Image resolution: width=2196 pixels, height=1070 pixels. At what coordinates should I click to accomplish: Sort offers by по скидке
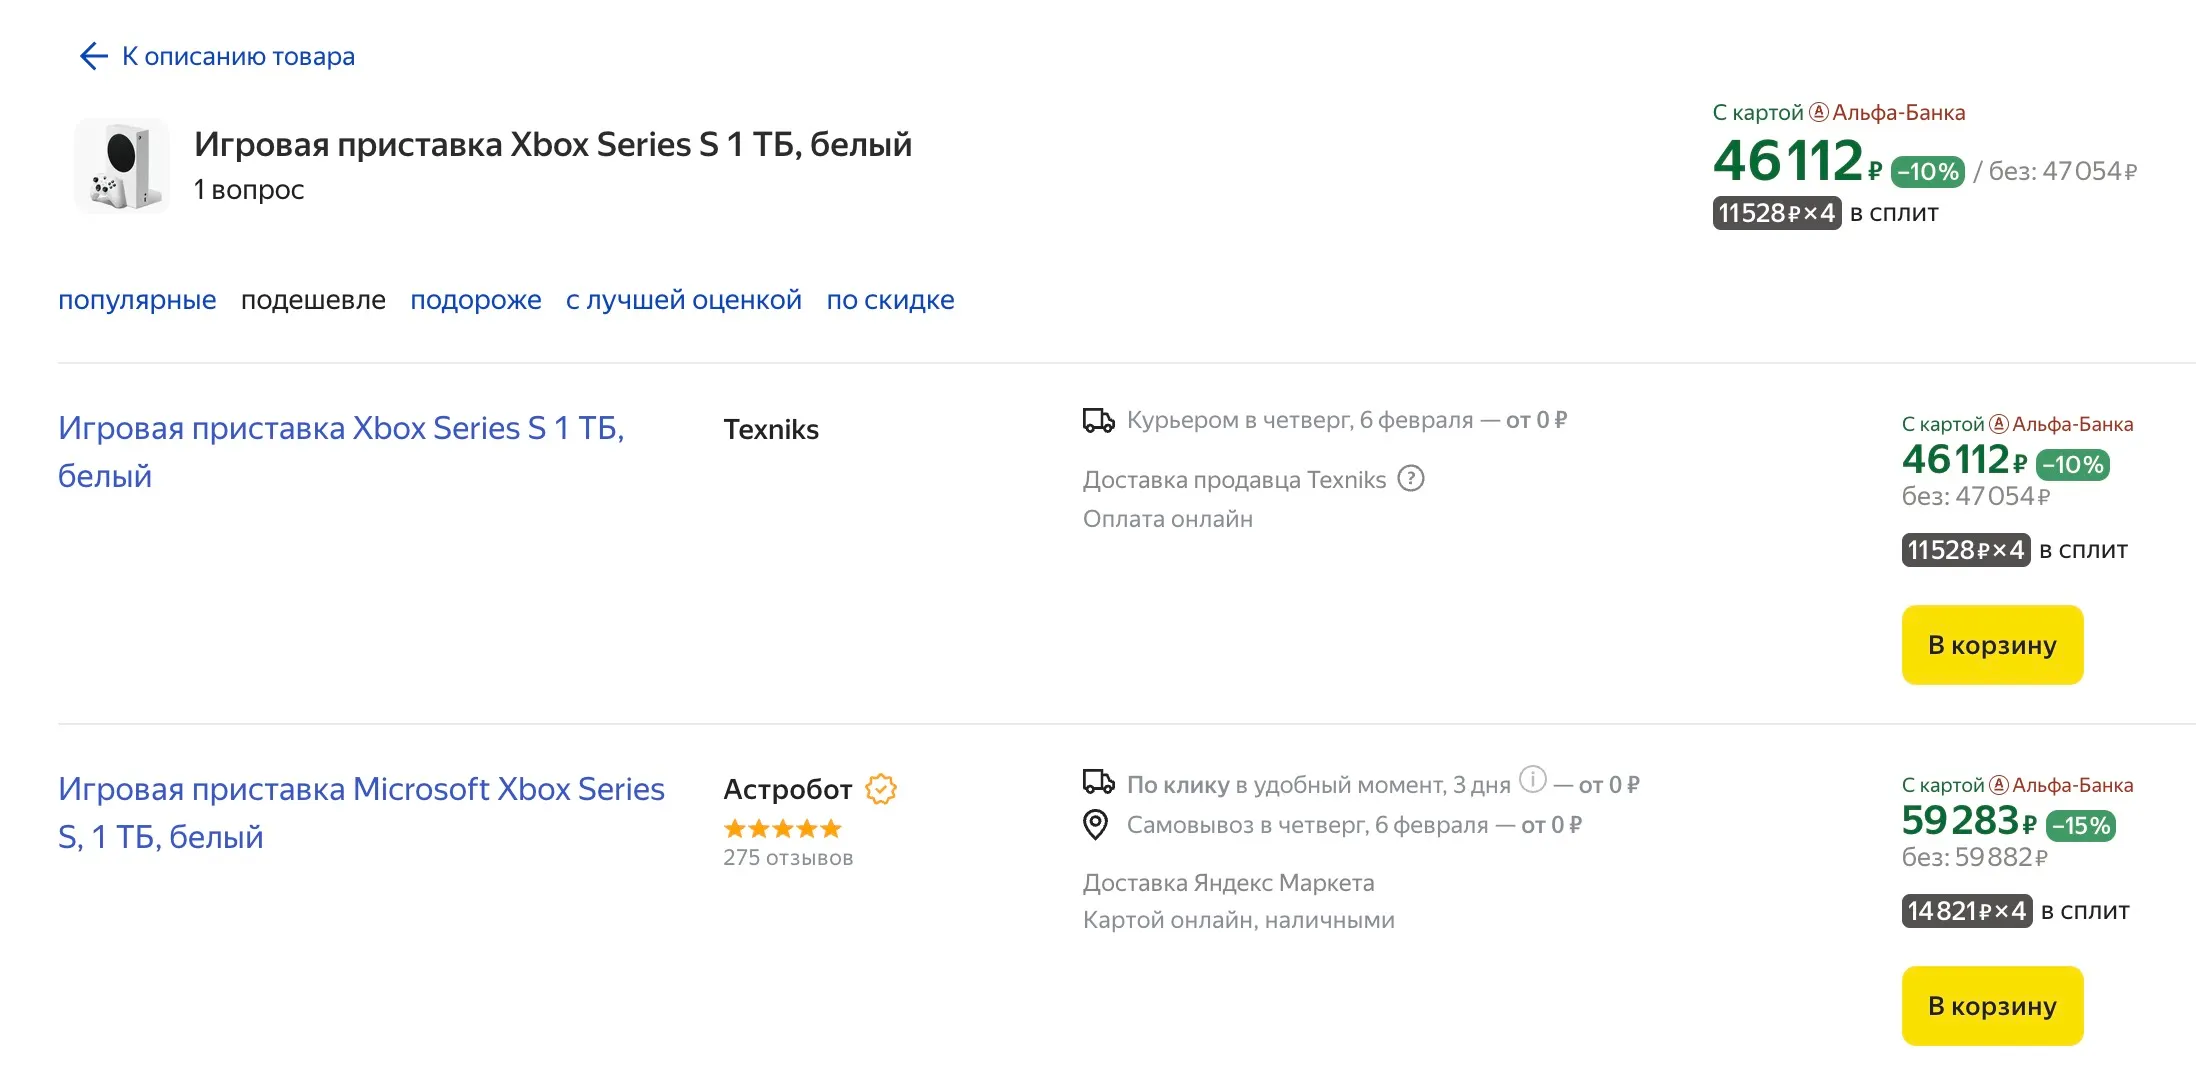pos(890,300)
